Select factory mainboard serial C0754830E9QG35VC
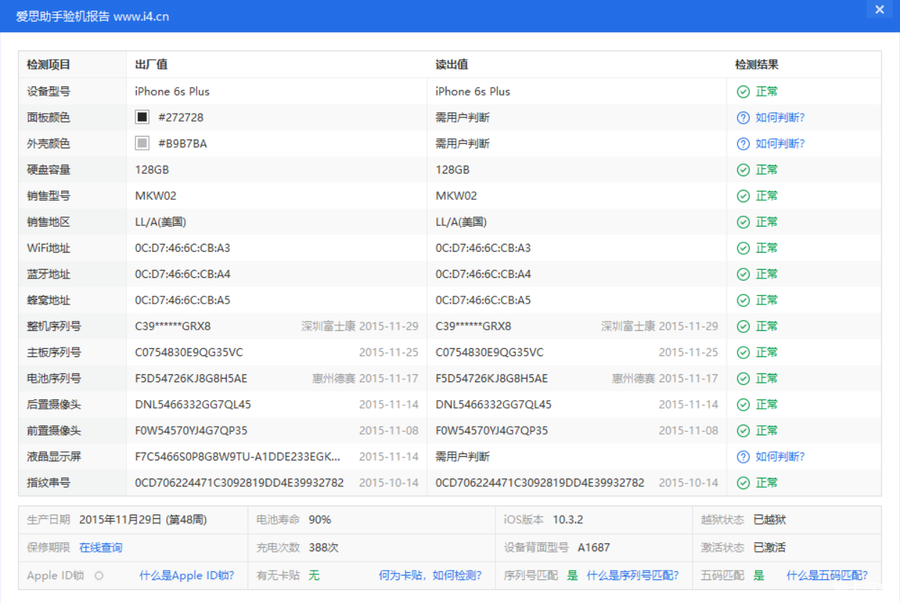 (189, 352)
